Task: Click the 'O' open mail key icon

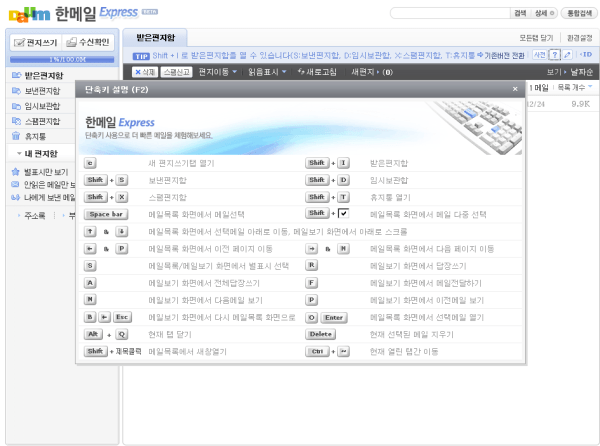Action: (312, 317)
